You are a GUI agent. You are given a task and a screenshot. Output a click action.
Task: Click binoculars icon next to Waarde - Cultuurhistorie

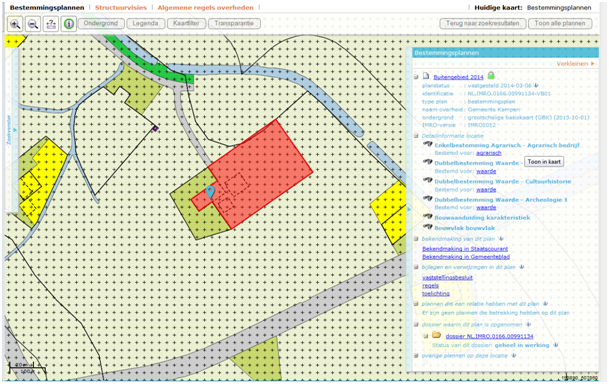428,180
